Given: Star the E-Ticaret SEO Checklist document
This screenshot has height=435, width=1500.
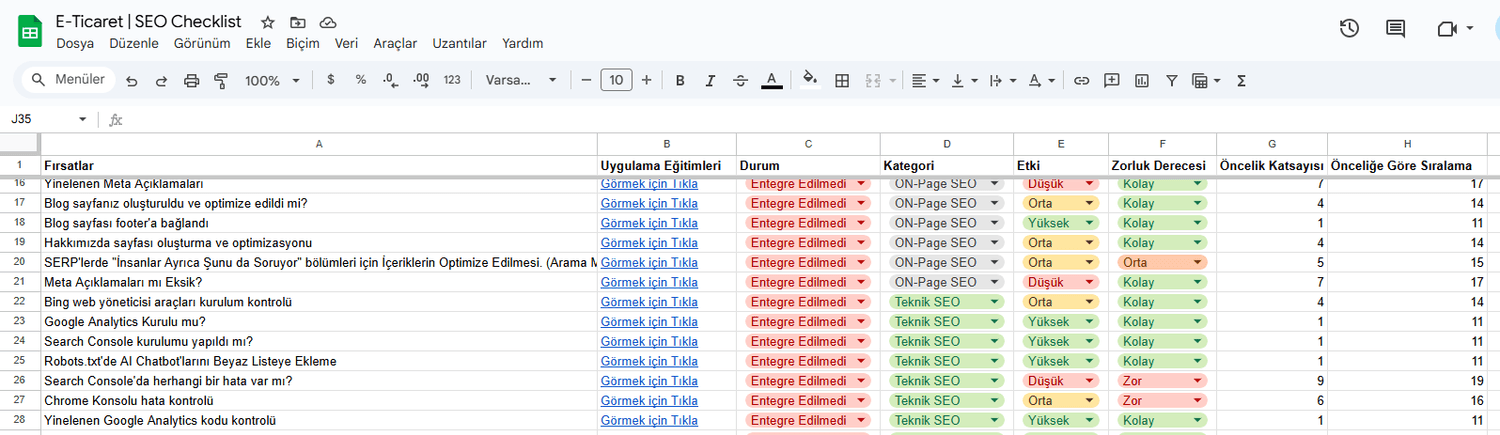Looking at the screenshot, I should [x=268, y=22].
